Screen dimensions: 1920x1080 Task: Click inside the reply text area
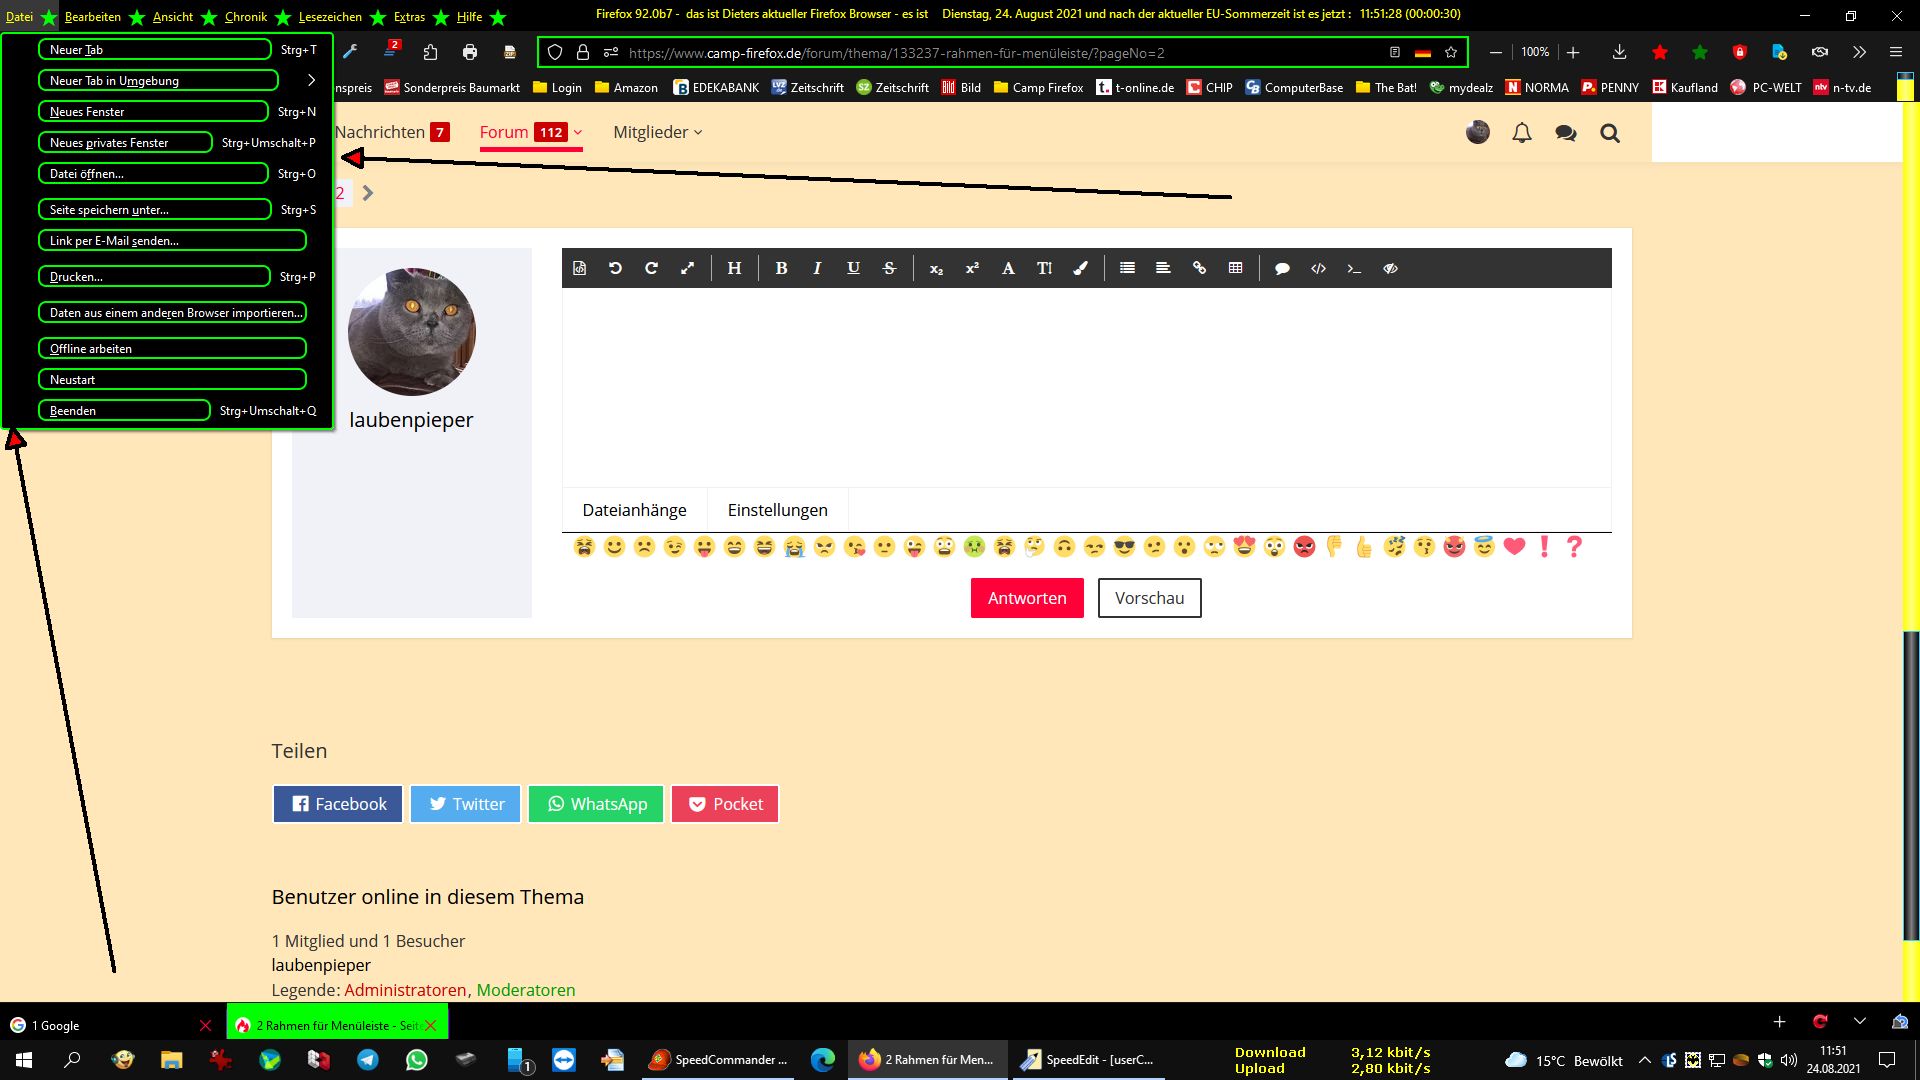click(x=1086, y=387)
